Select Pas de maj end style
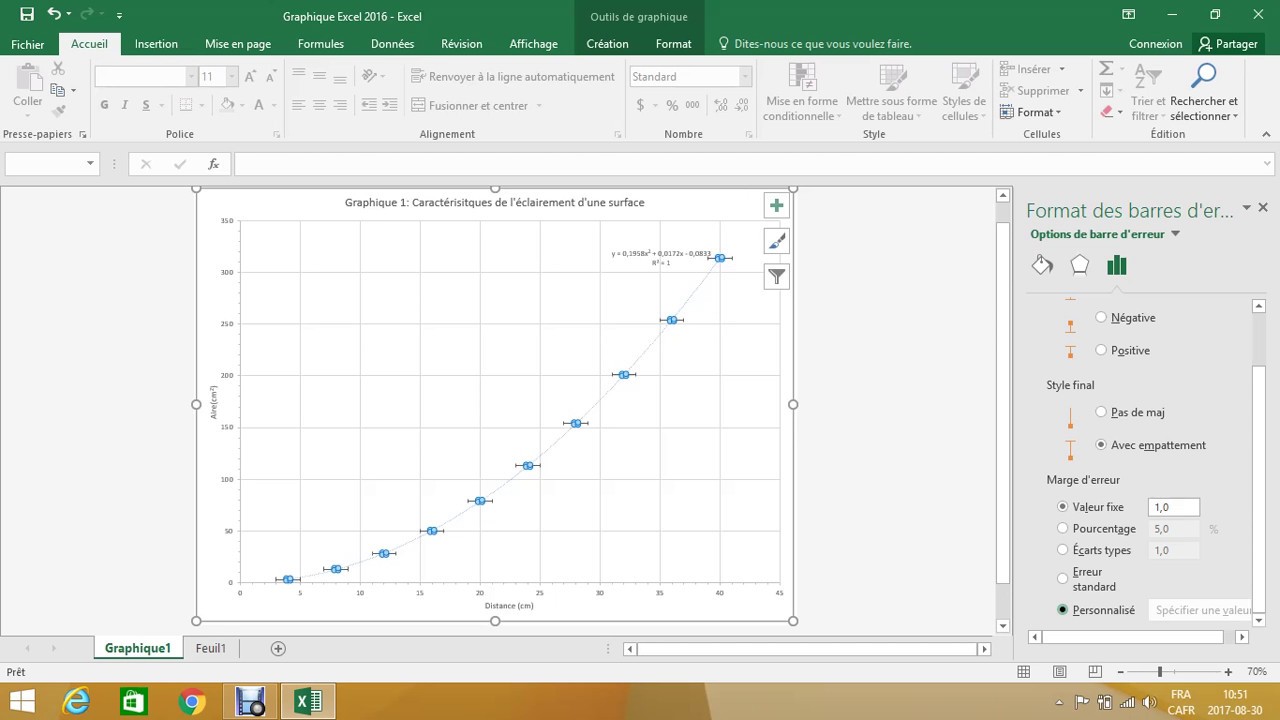This screenshot has width=1280, height=720. point(1101,412)
